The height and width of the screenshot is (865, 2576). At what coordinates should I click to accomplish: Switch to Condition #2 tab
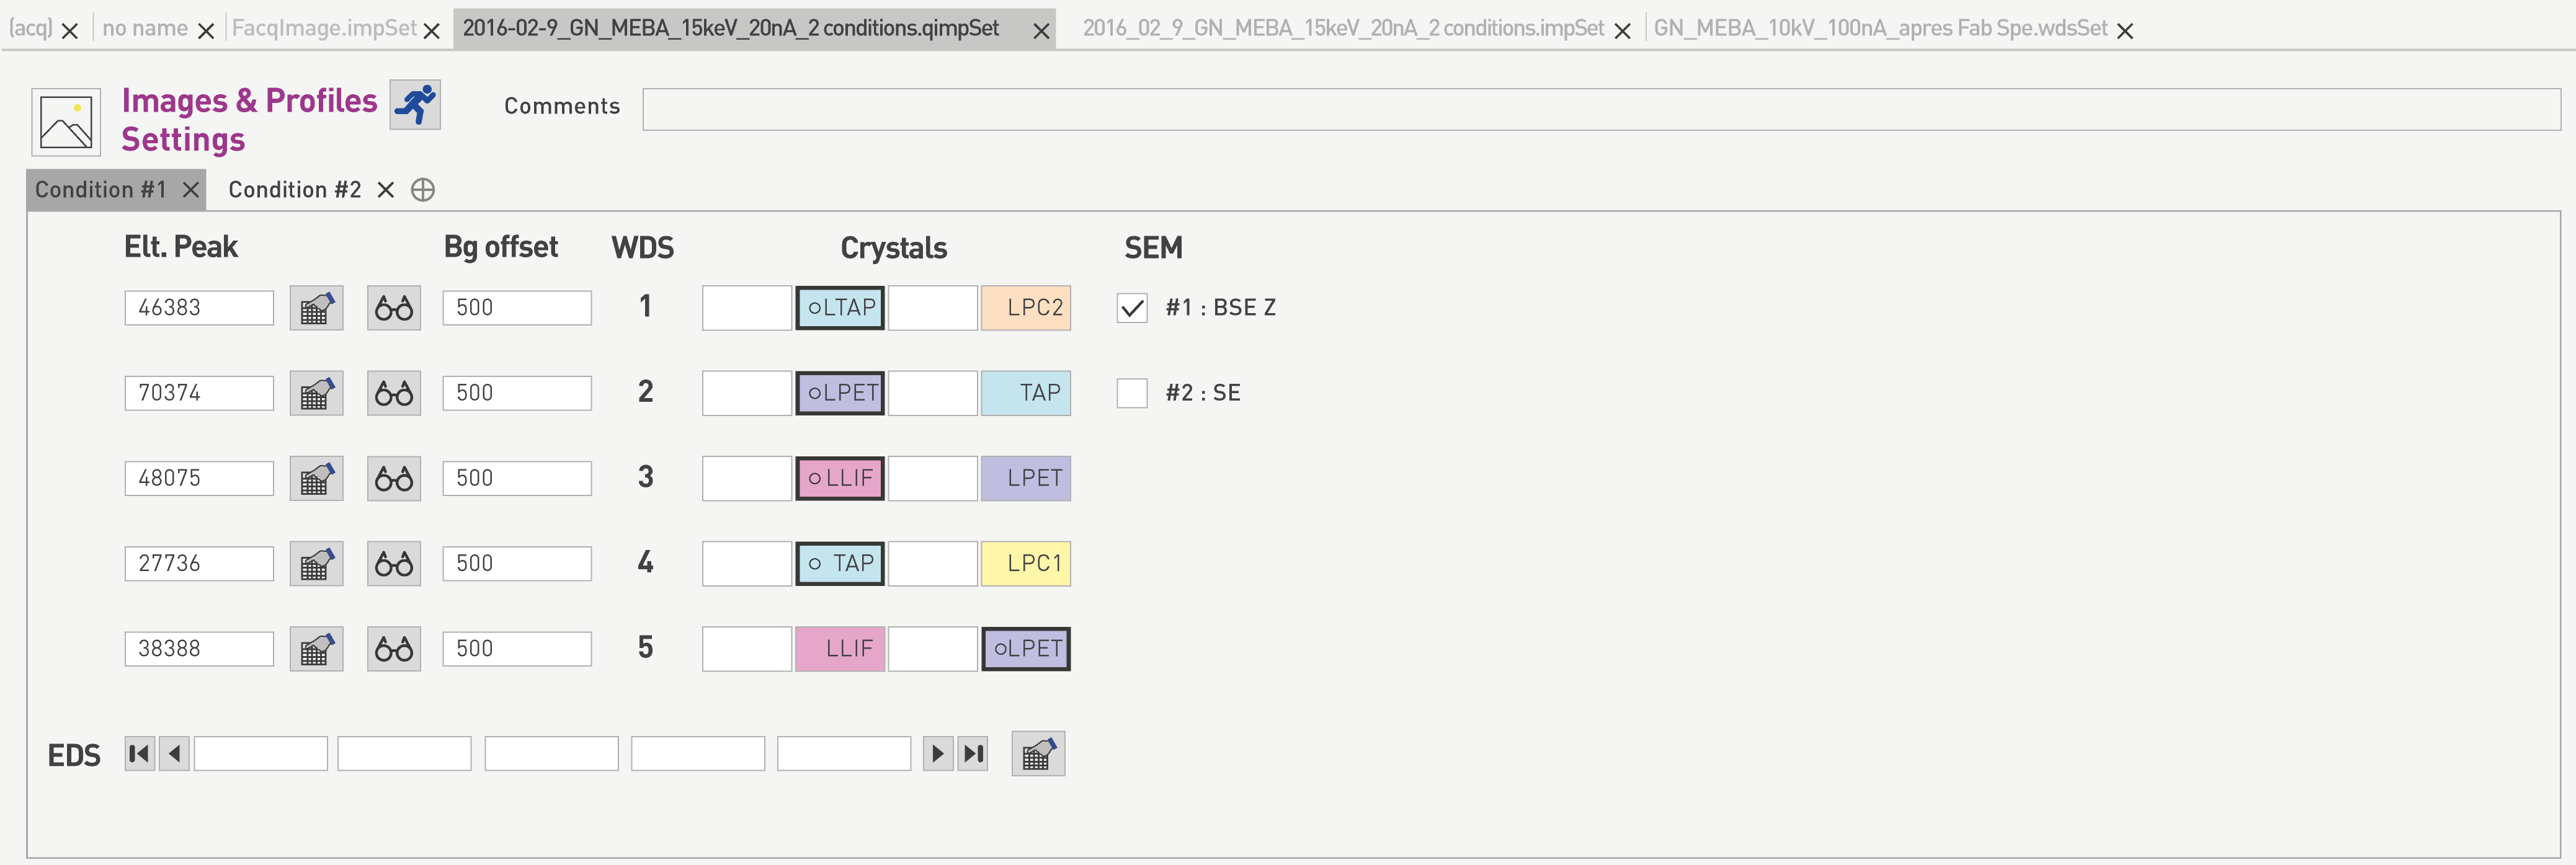294,190
